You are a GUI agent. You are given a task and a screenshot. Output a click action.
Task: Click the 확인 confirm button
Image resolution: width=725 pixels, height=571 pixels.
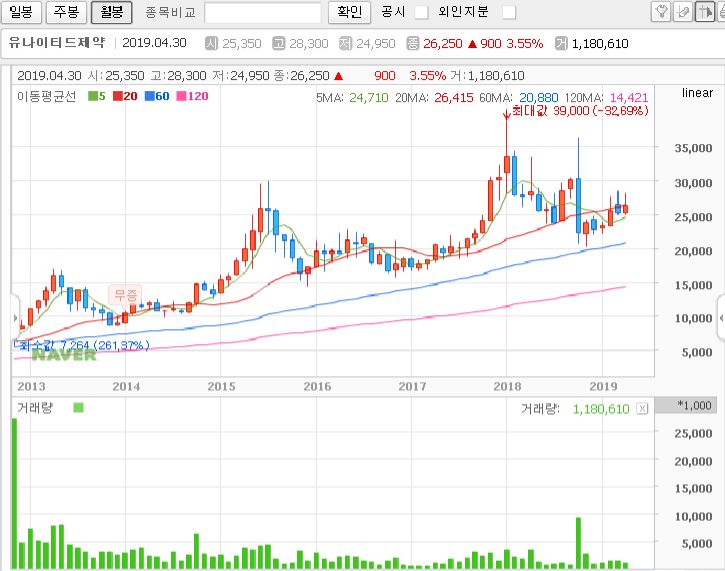349,12
